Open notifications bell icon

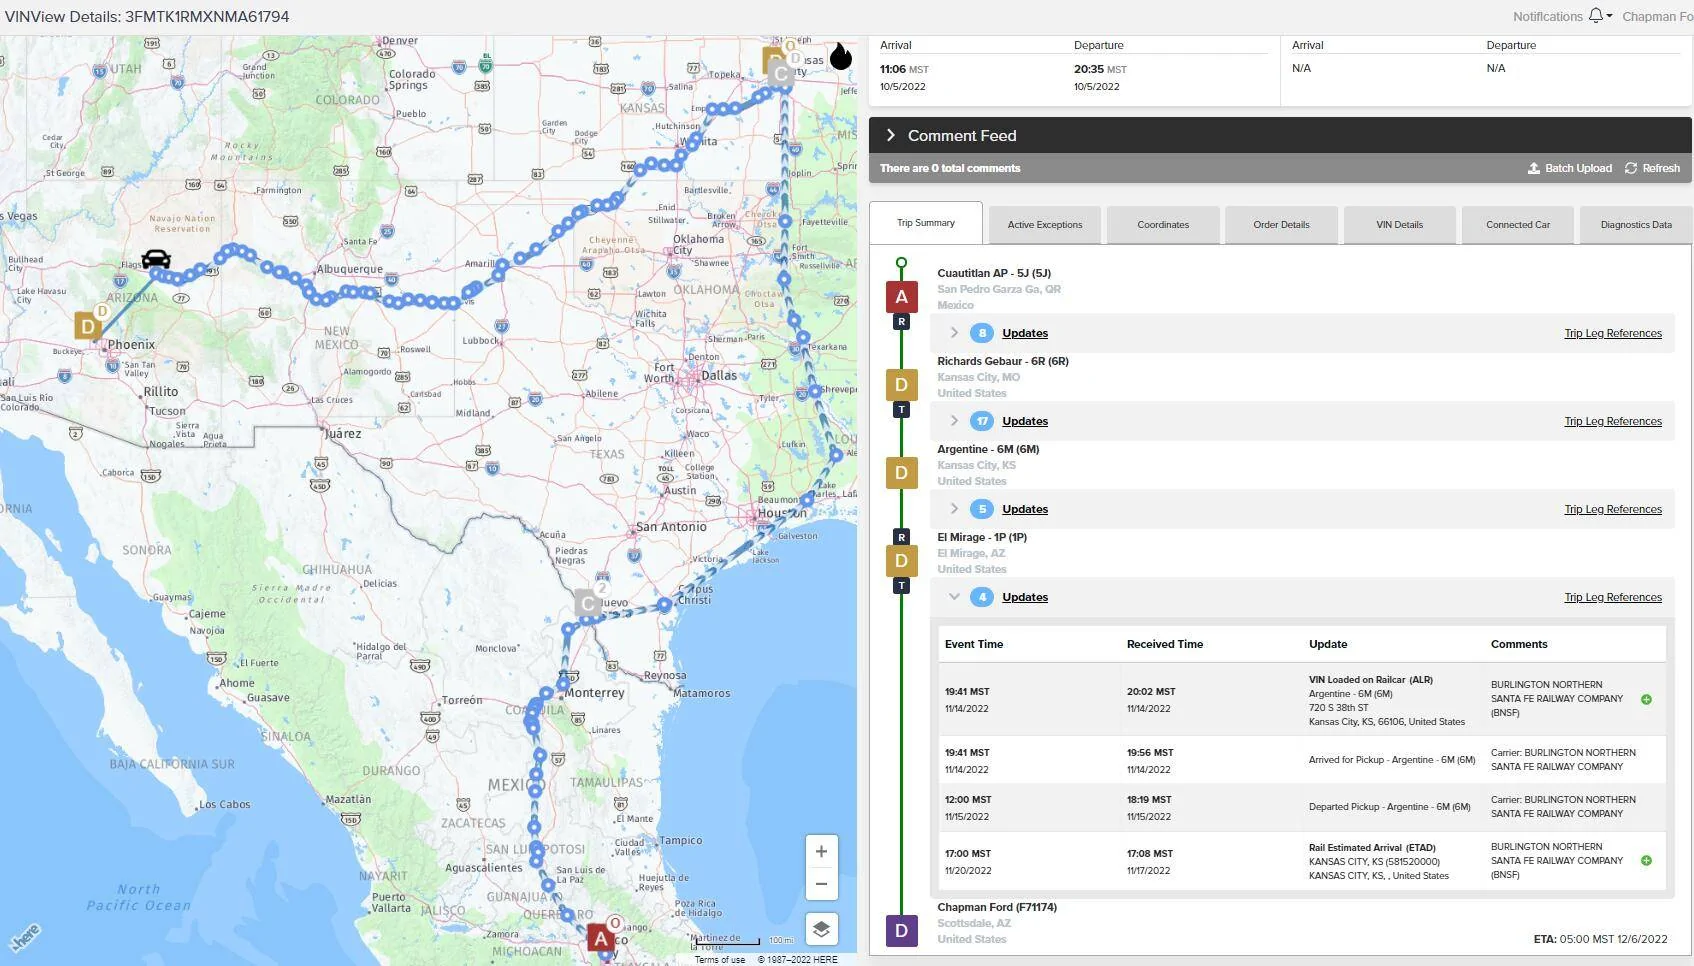tap(1596, 16)
